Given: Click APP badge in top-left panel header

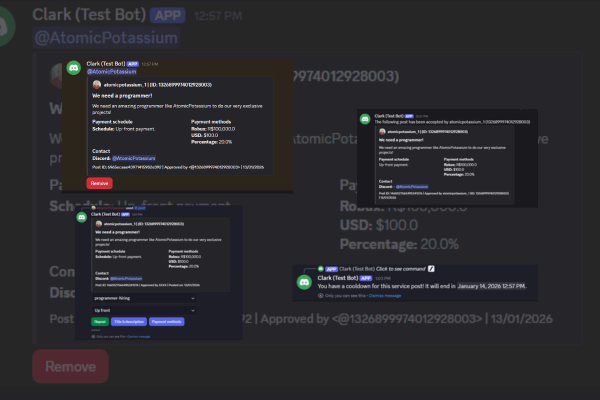Looking at the screenshot, I should coord(132,64).
